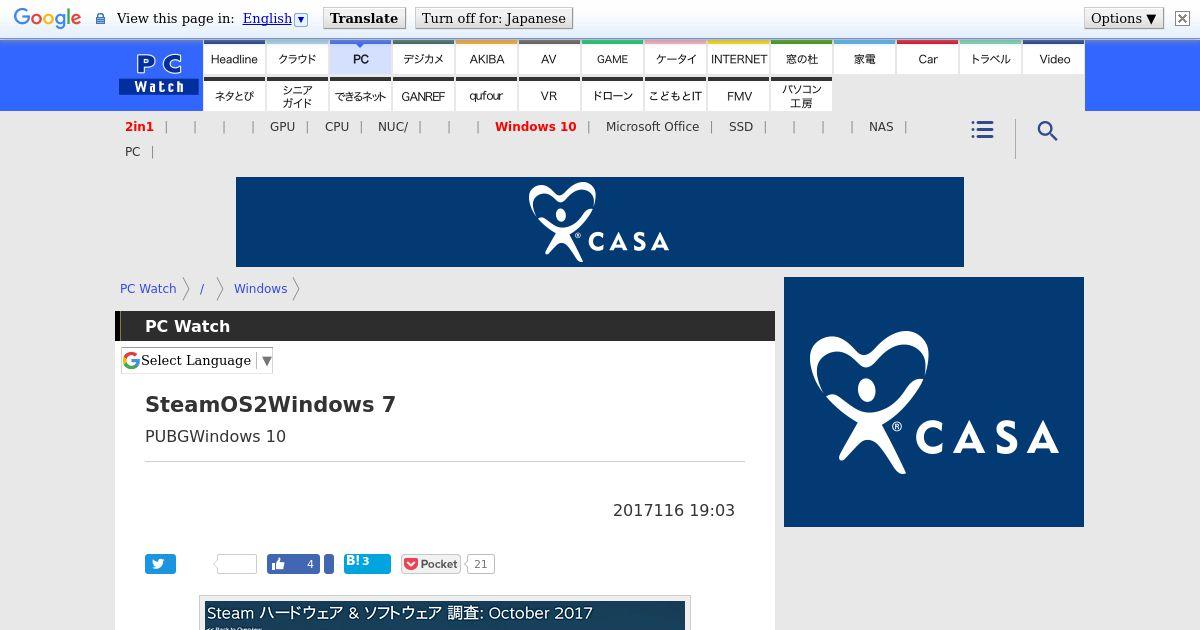Open the 家電 navigation tab
Screen dimensions: 1200x630
[x=864, y=59]
